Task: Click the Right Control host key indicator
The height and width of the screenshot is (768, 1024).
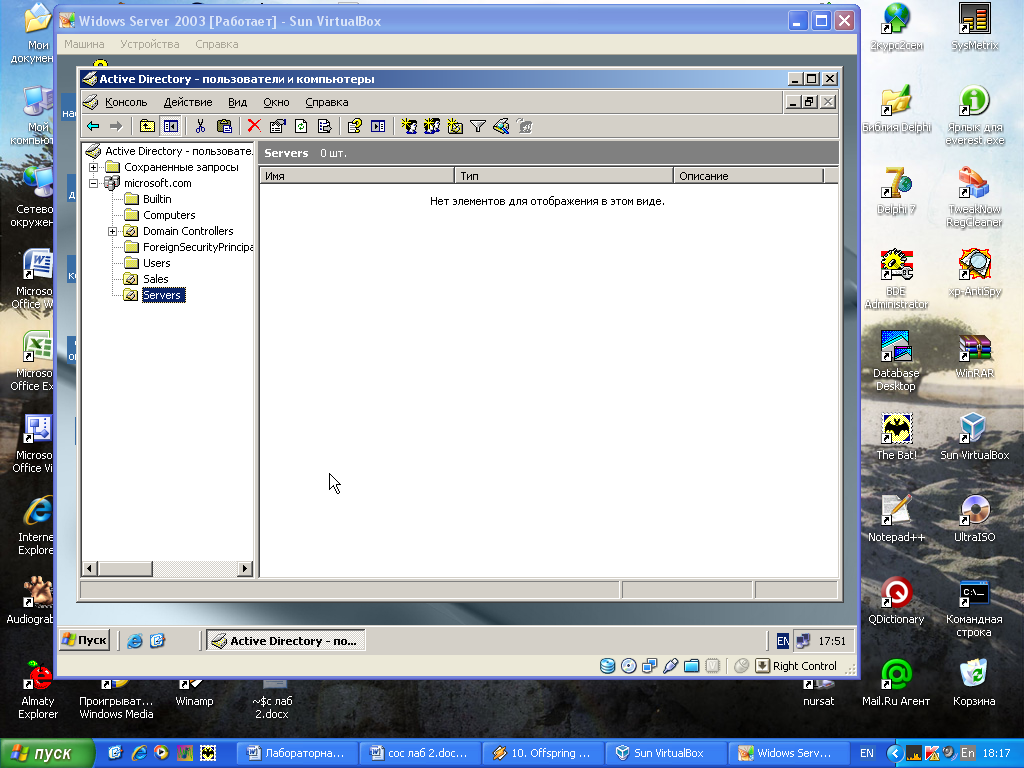Action: point(804,665)
